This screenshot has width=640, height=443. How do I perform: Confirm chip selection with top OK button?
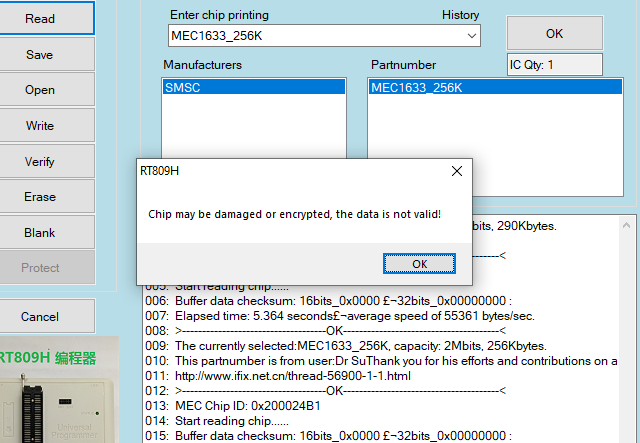(555, 33)
